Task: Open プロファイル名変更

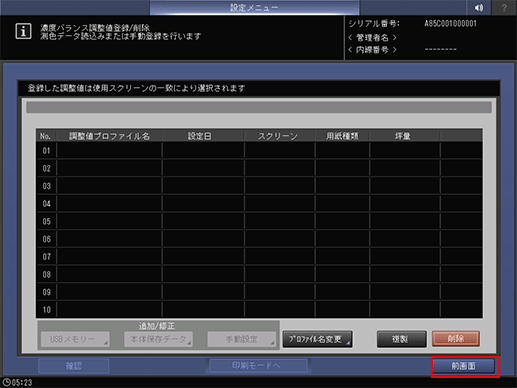Action: click(x=317, y=339)
